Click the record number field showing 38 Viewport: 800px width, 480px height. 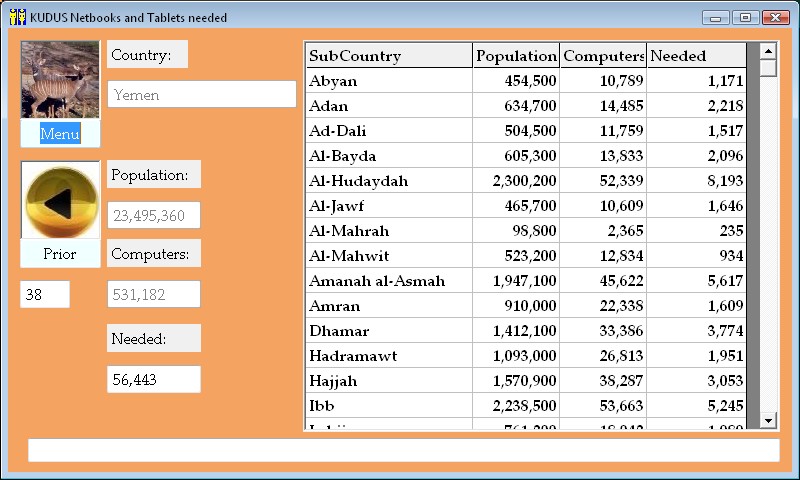point(45,295)
